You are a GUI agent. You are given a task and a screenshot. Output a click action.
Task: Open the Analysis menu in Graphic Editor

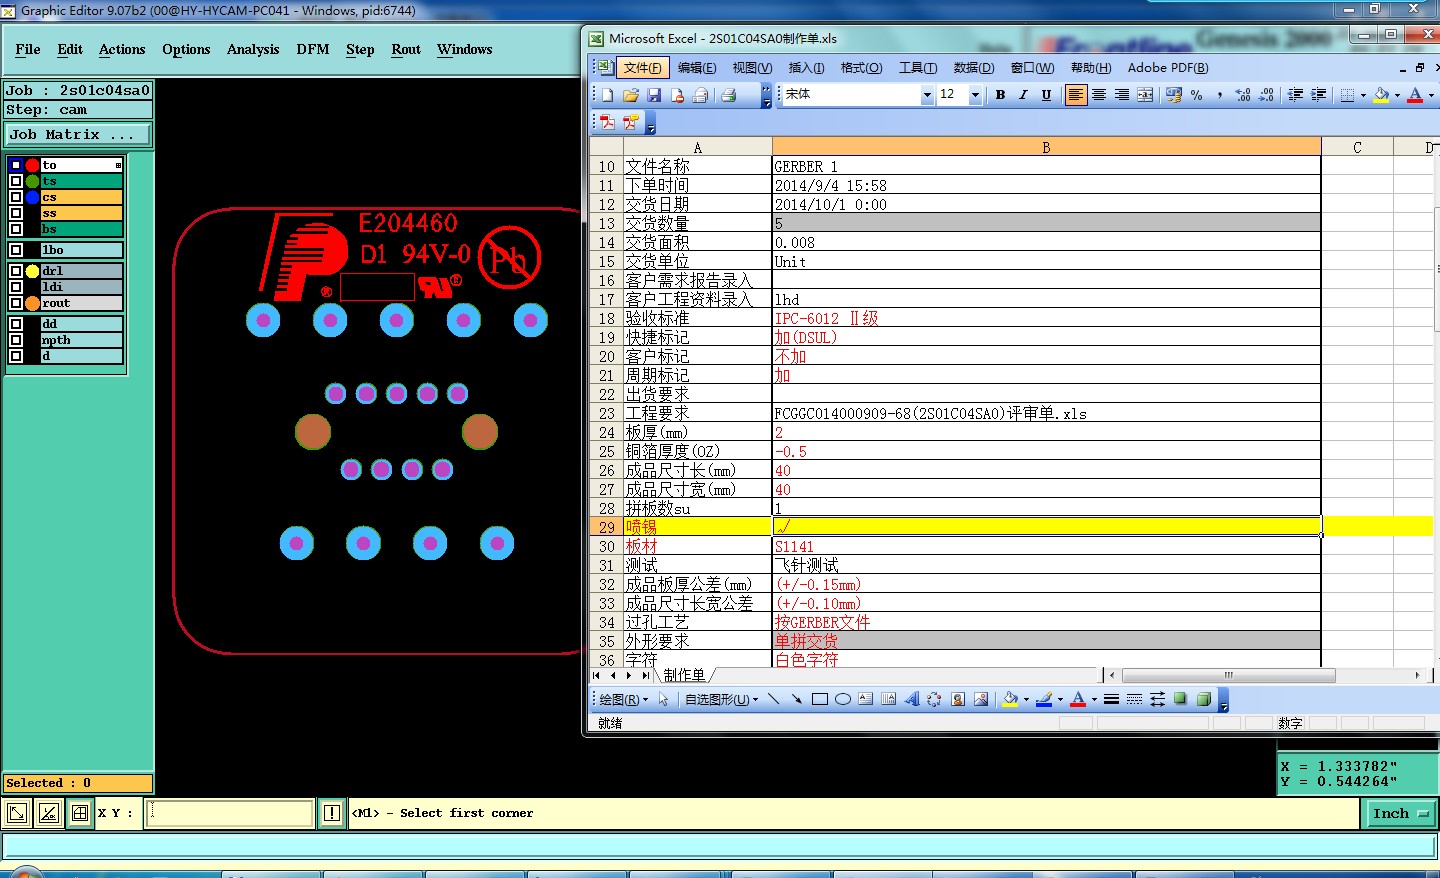tap(253, 49)
